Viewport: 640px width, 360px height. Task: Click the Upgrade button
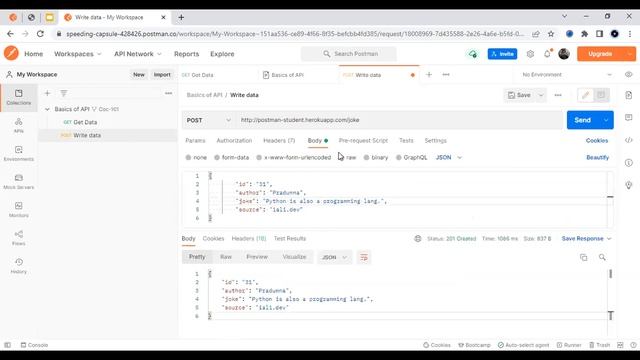click(x=600, y=54)
